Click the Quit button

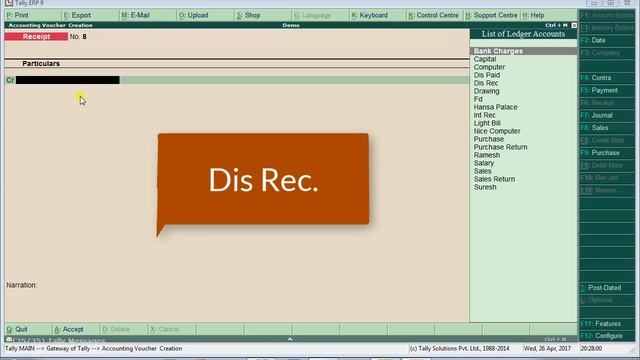pos(17,329)
